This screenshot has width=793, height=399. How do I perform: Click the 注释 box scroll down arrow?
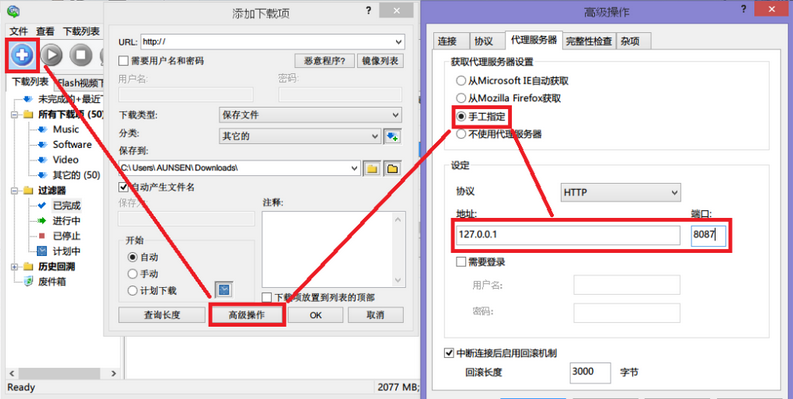pyautogui.click(x=398, y=280)
